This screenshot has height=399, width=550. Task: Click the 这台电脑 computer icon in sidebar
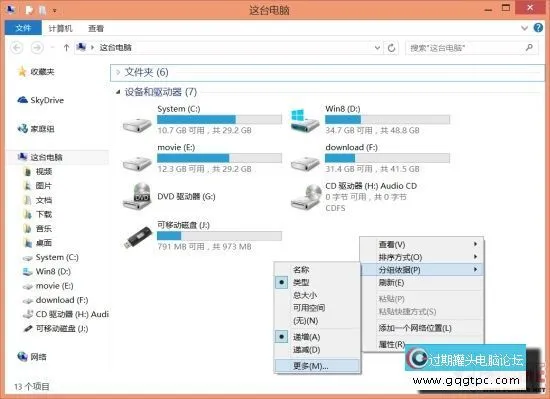(x=22, y=157)
